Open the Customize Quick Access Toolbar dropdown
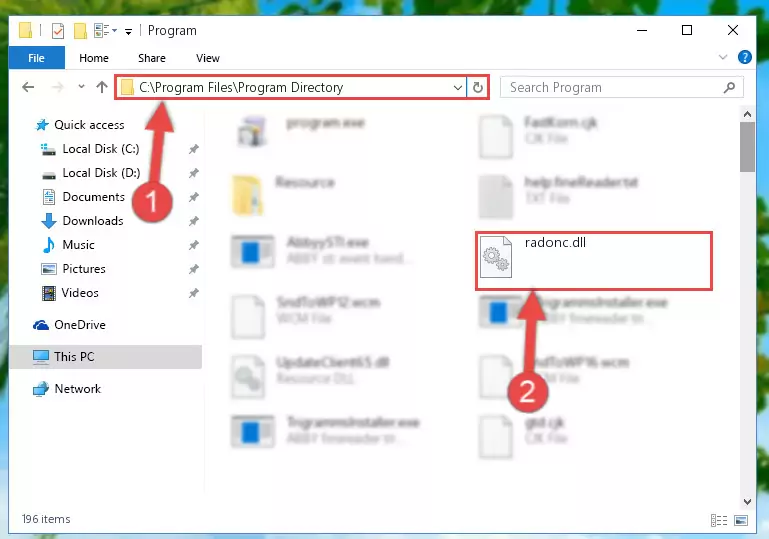Image resolution: width=769 pixels, height=539 pixels. pyautogui.click(x=128, y=32)
